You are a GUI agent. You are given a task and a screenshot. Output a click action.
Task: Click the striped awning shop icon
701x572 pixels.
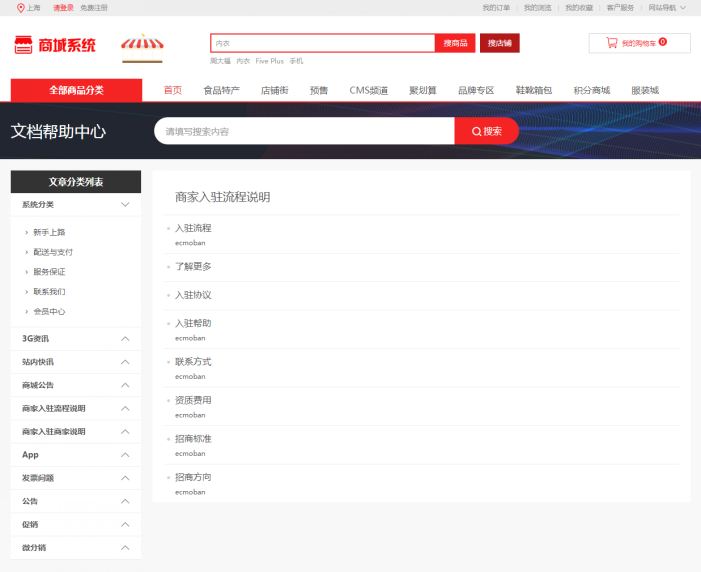click(x=141, y=45)
